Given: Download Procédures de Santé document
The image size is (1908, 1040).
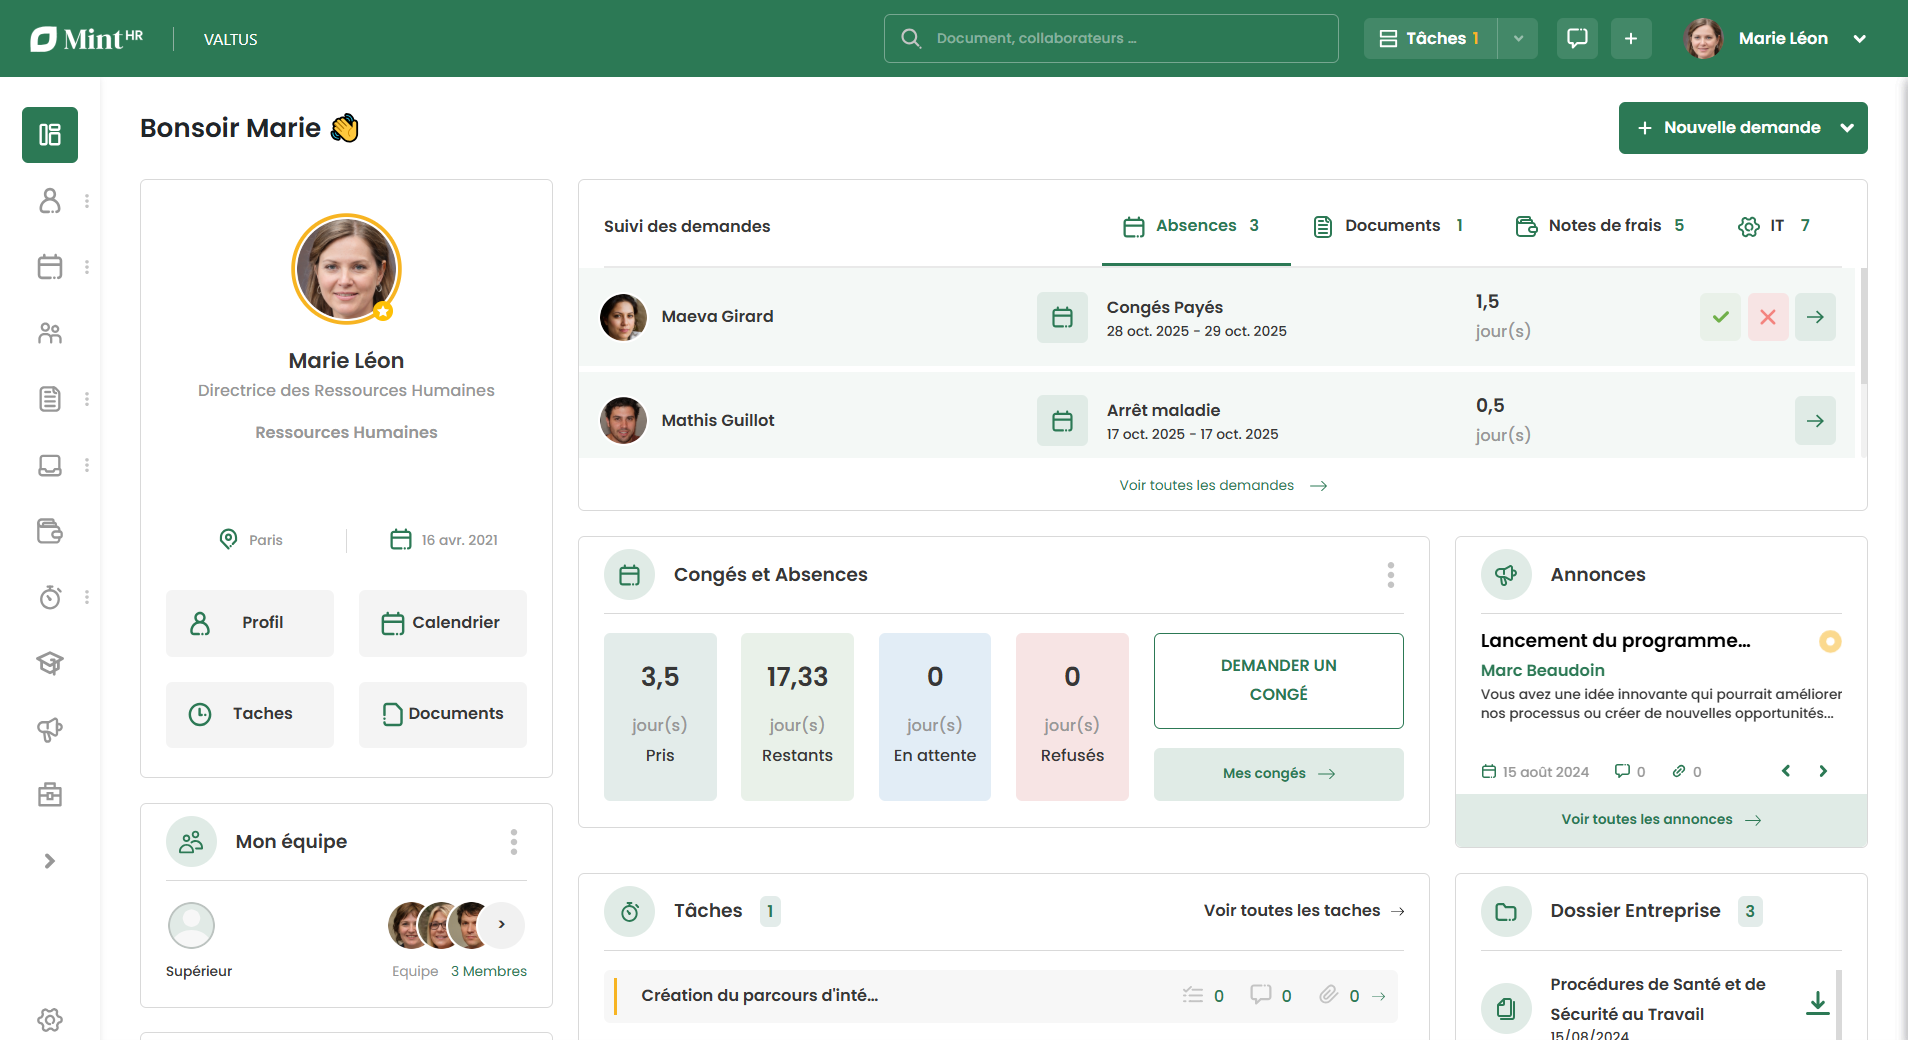Looking at the screenshot, I should pos(1817,1003).
